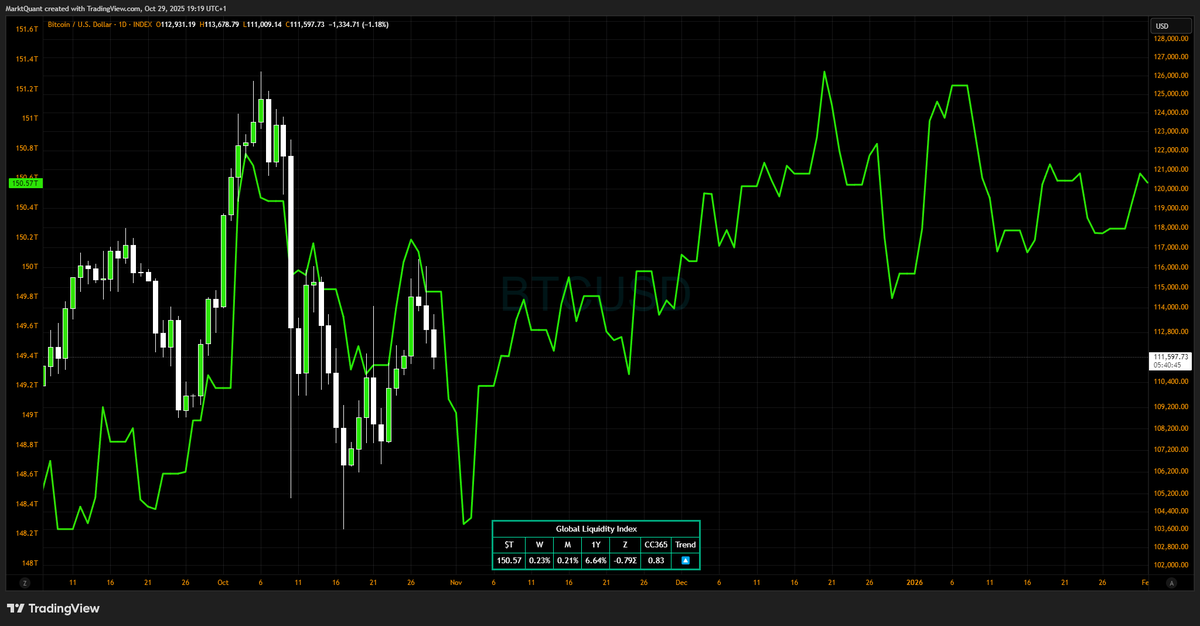Image resolution: width=1200 pixels, height=626 pixels.
Task: Click the 151T left scale label
Action: point(29,118)
